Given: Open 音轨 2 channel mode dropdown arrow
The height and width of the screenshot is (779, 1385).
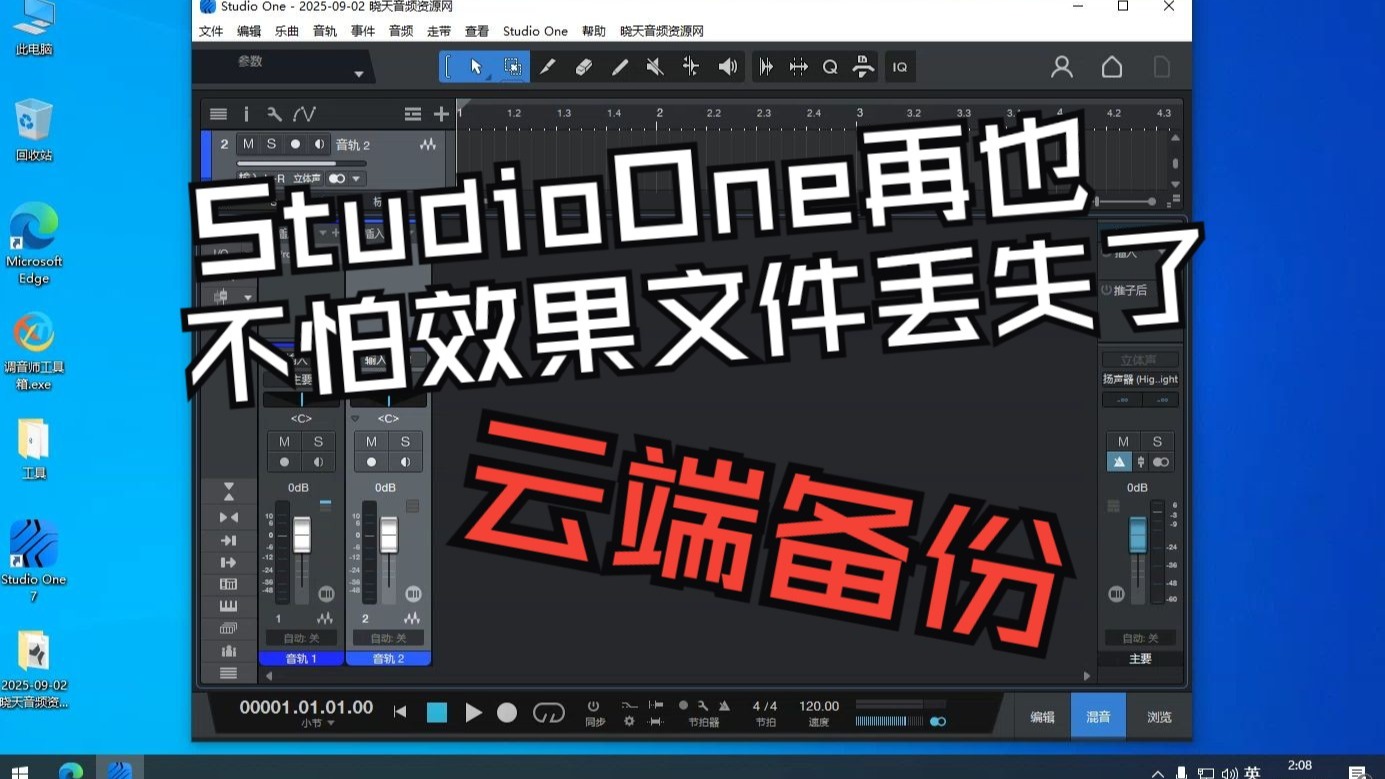Looking at the screenshot, I should [356, 179].
